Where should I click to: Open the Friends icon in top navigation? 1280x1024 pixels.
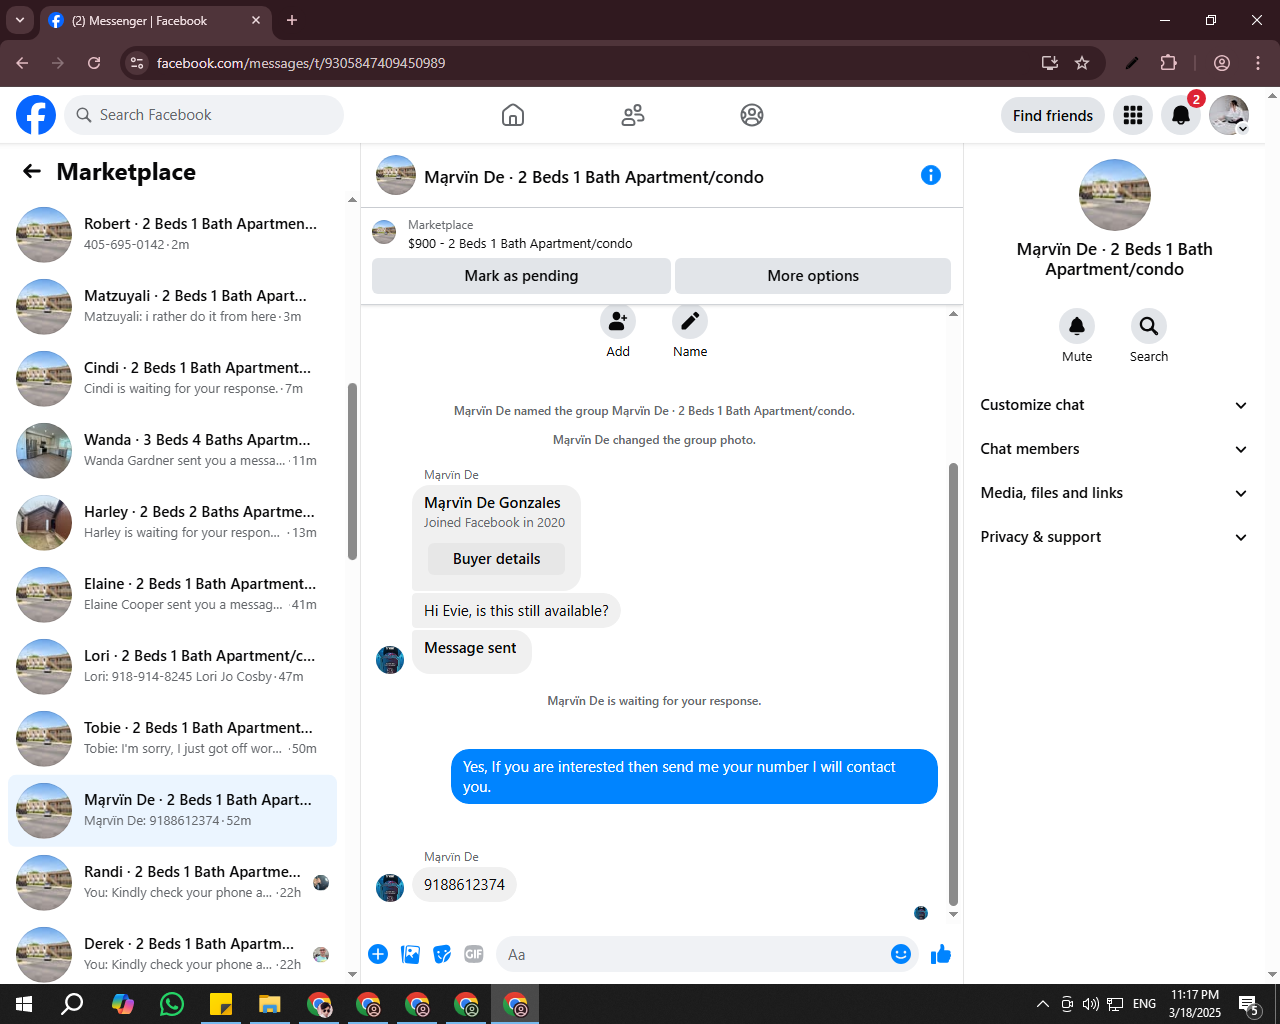tap(633, 115)
